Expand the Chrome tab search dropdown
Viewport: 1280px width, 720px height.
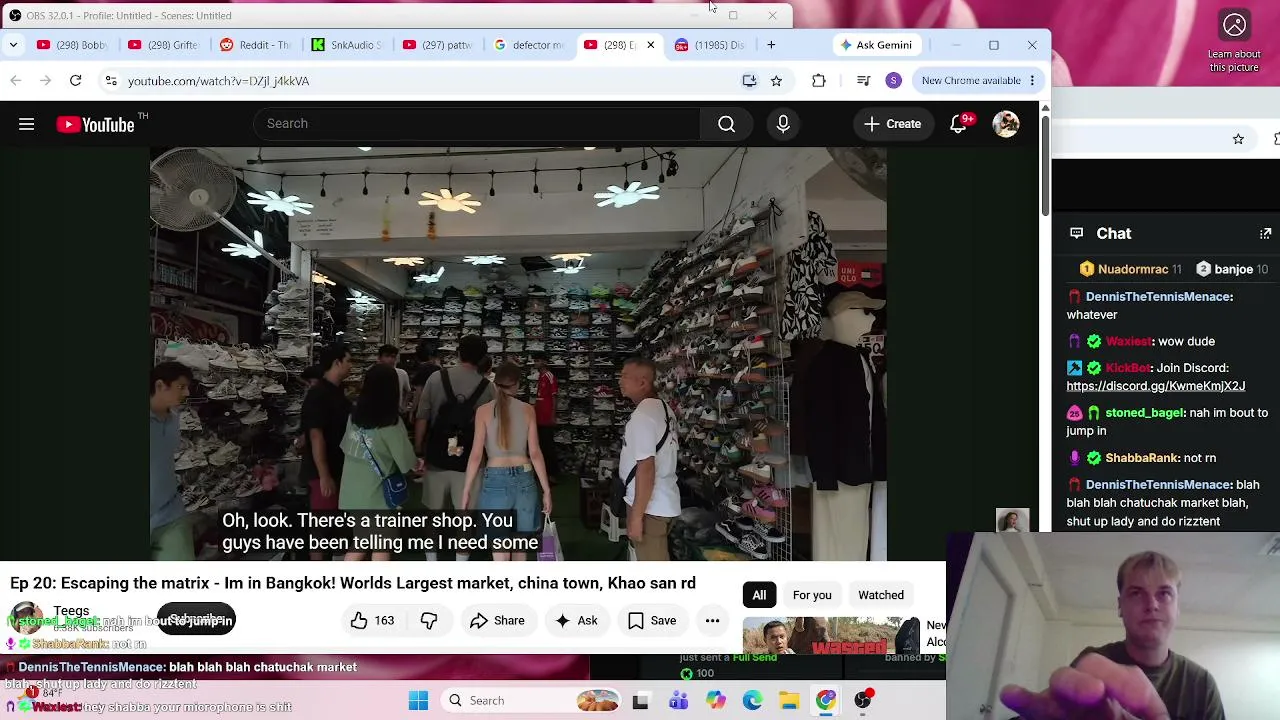pyautogui.click(x=13, y=45)
